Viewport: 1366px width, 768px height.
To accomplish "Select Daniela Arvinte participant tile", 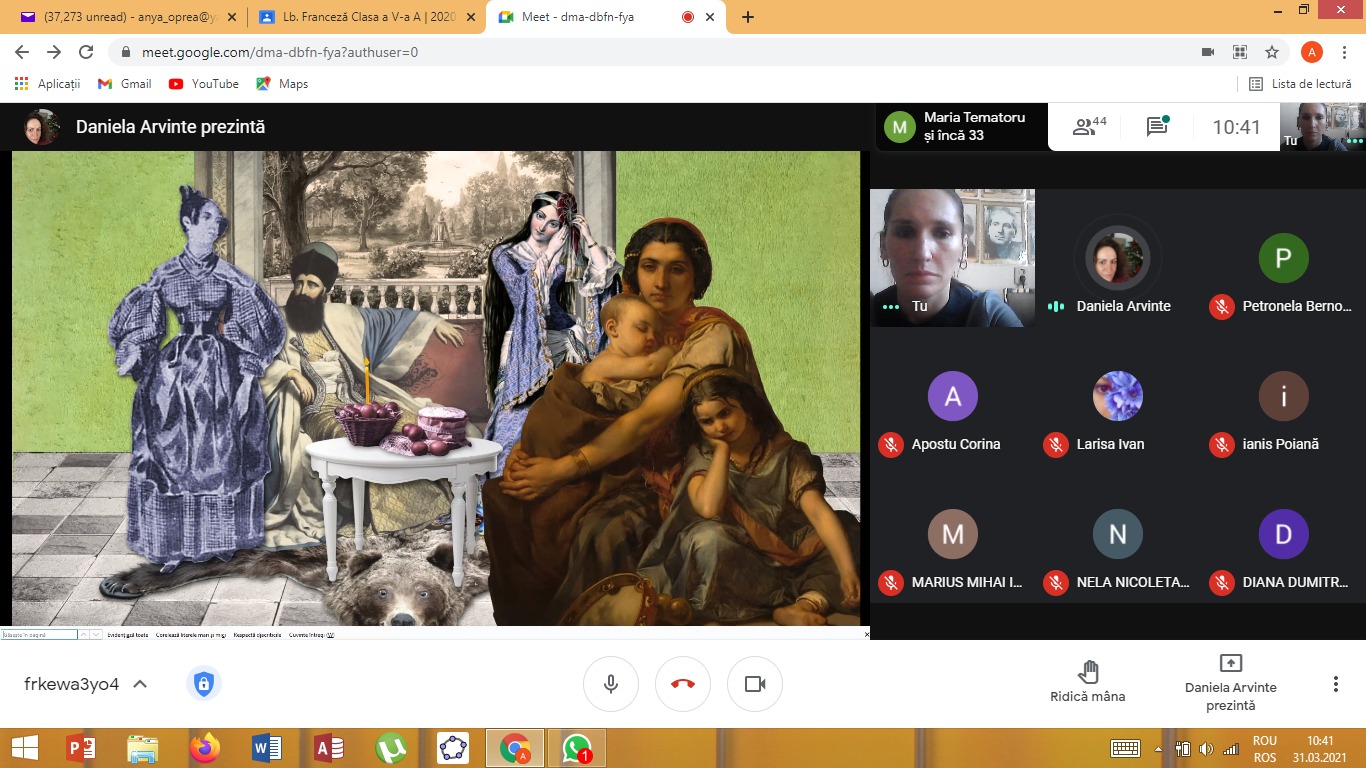I will pyautogui.click(x=1118, y=258).
